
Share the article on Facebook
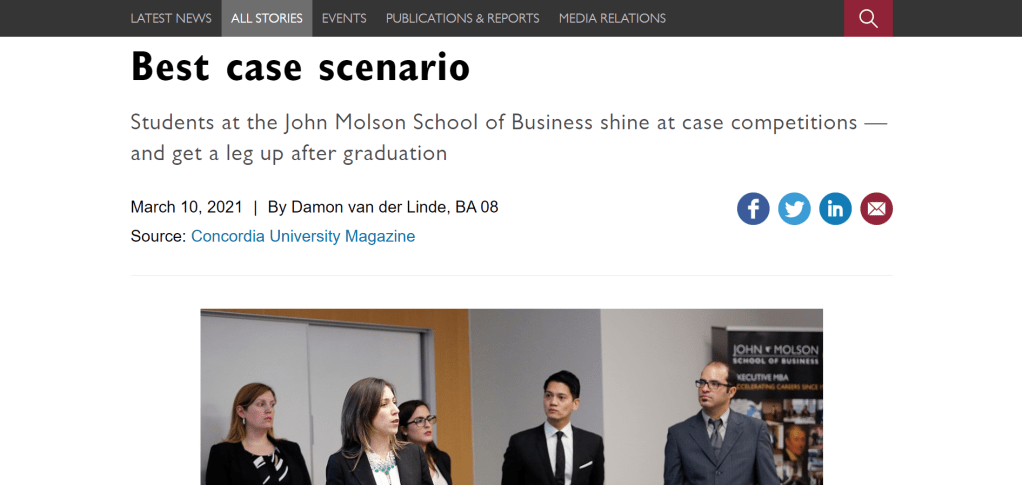[753, 208]
